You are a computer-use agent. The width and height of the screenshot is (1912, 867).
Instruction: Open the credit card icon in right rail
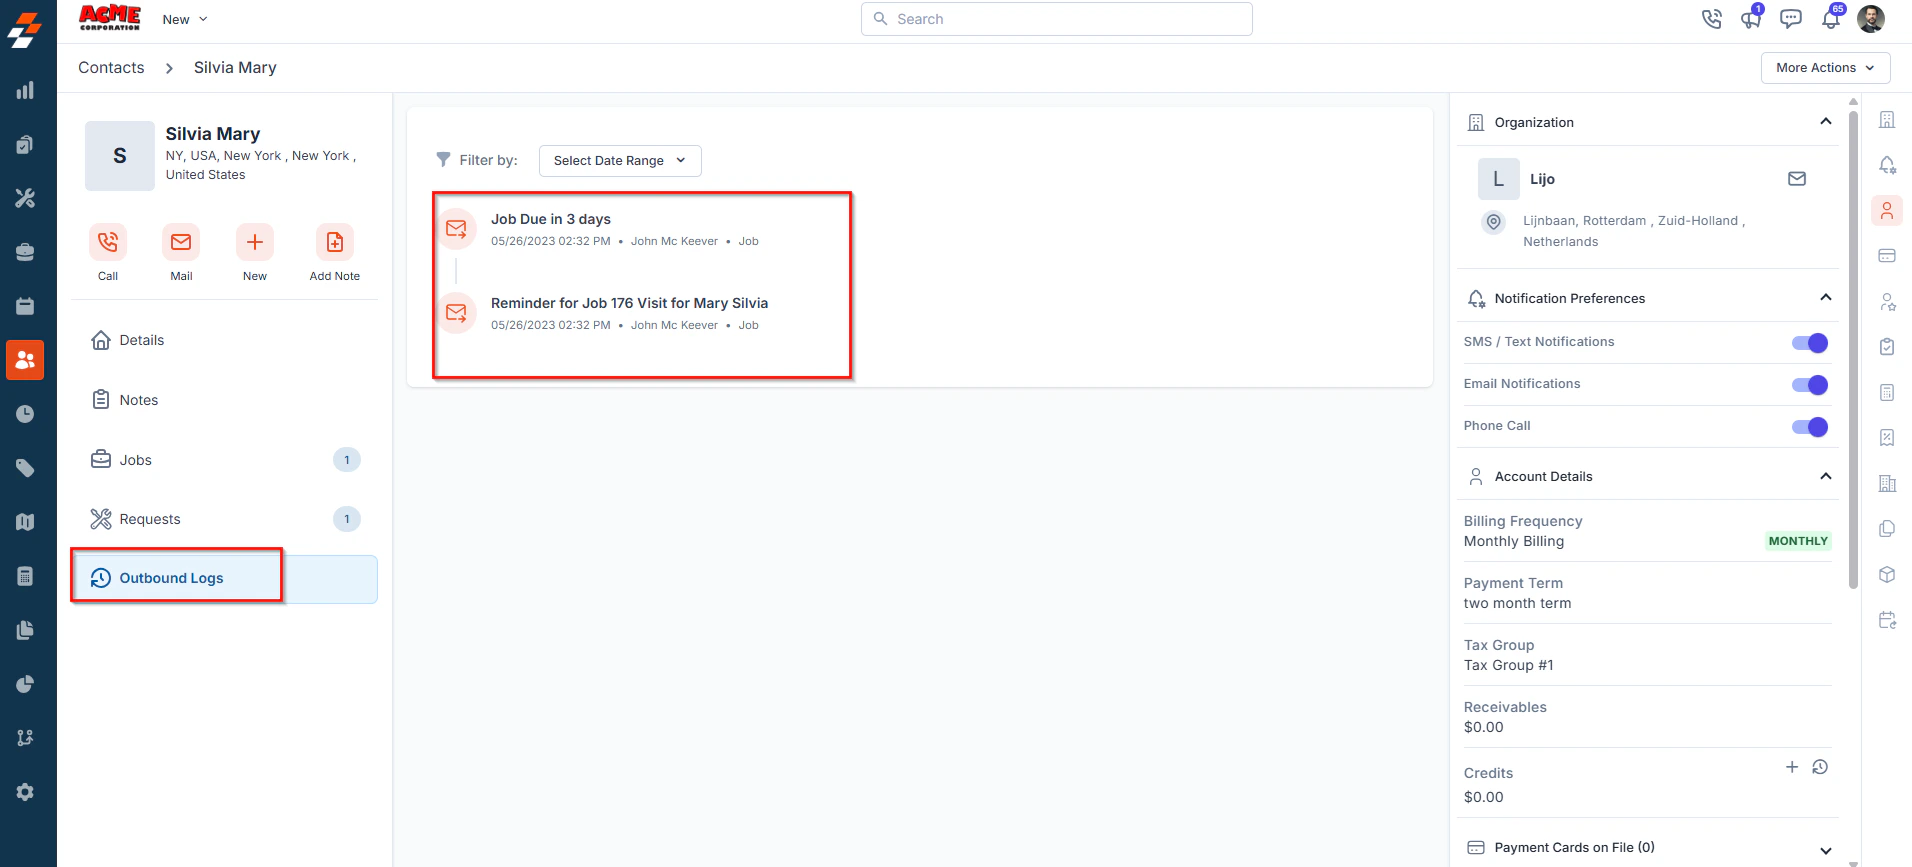click(x=1887, y=255)
